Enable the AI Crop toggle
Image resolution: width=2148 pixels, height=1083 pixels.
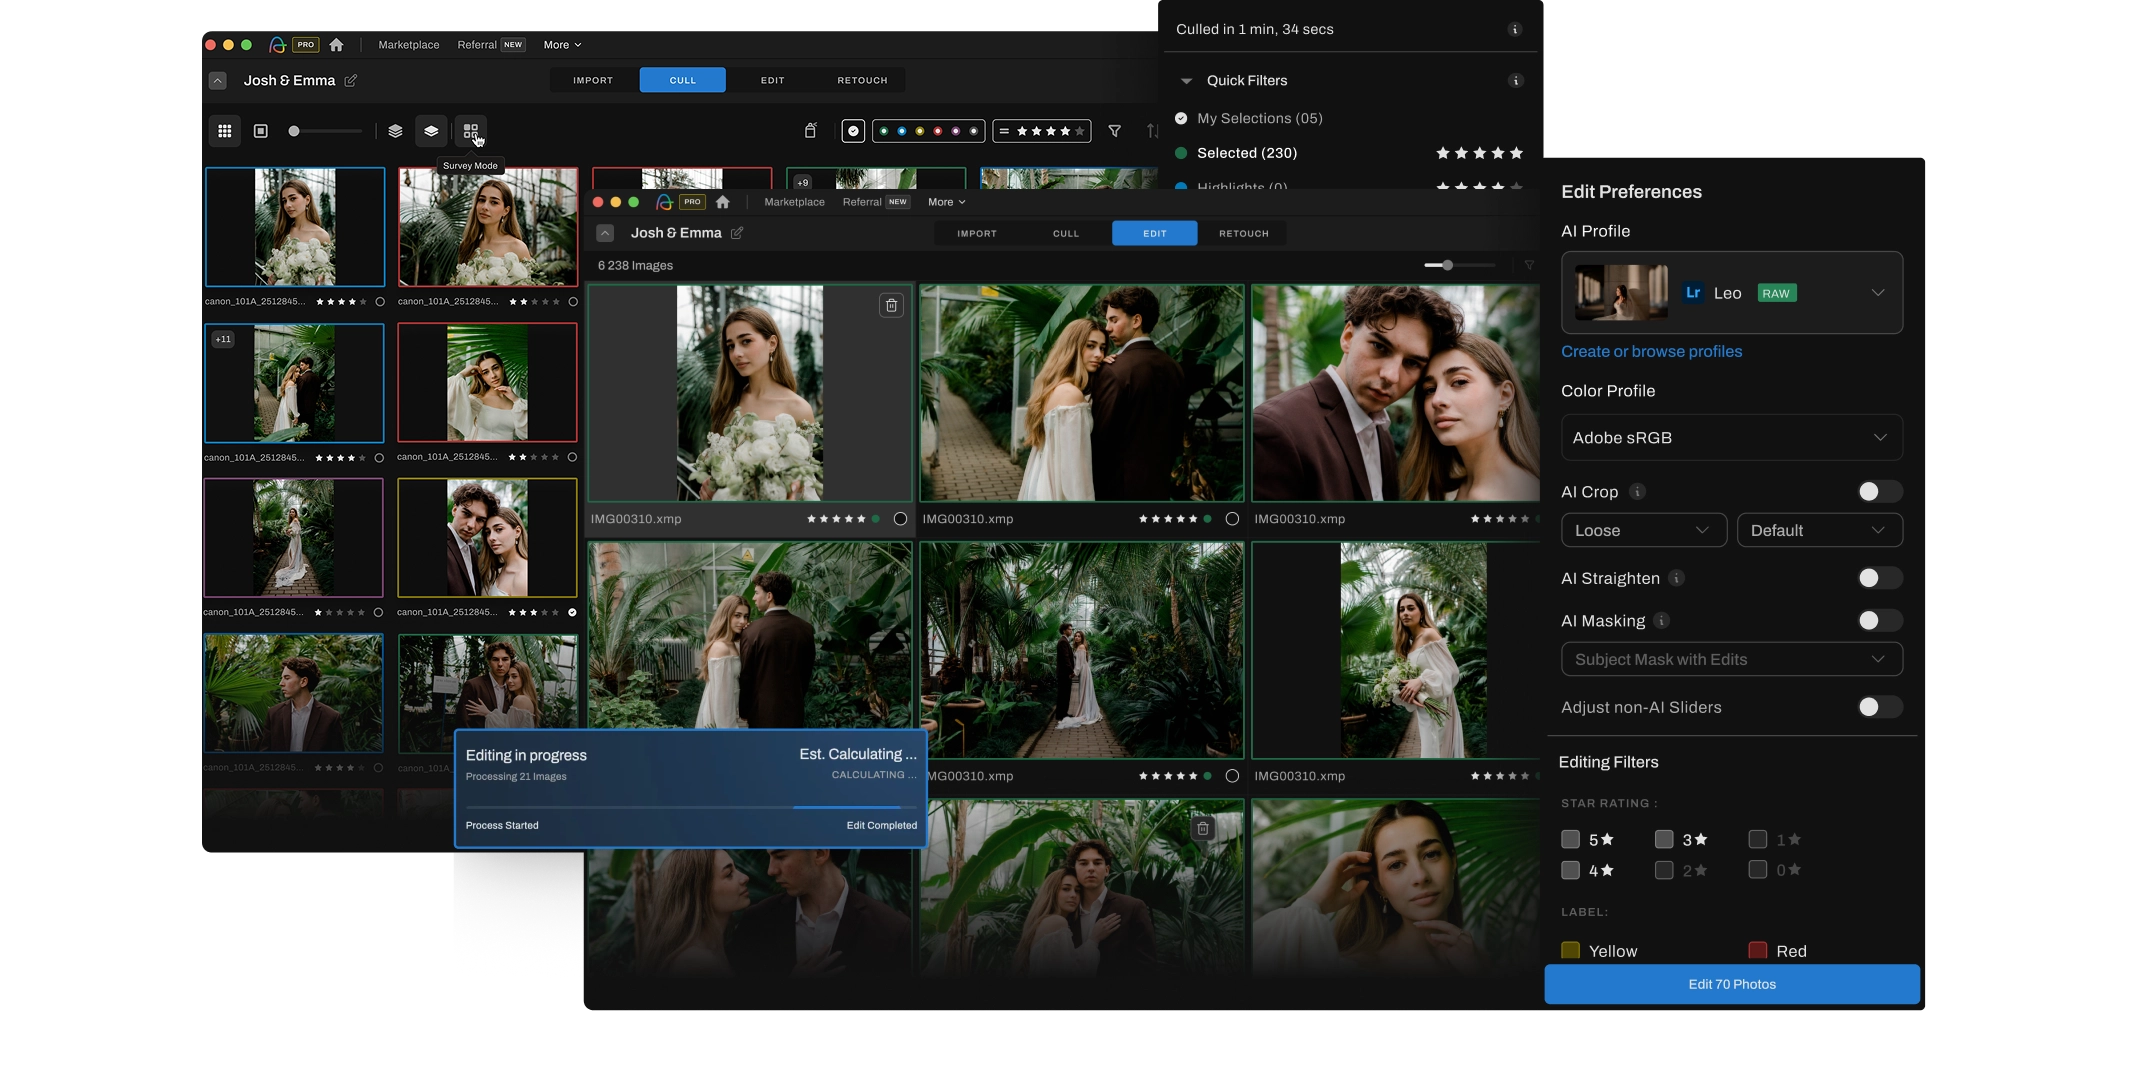[x=1878, y=492]
